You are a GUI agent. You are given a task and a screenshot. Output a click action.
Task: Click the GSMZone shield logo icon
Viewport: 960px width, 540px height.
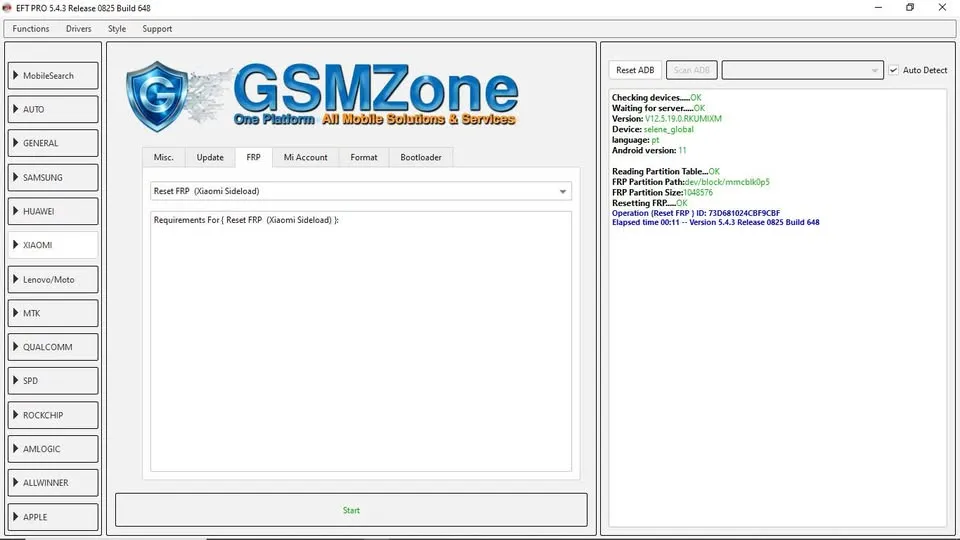click(x=160, y=96)
